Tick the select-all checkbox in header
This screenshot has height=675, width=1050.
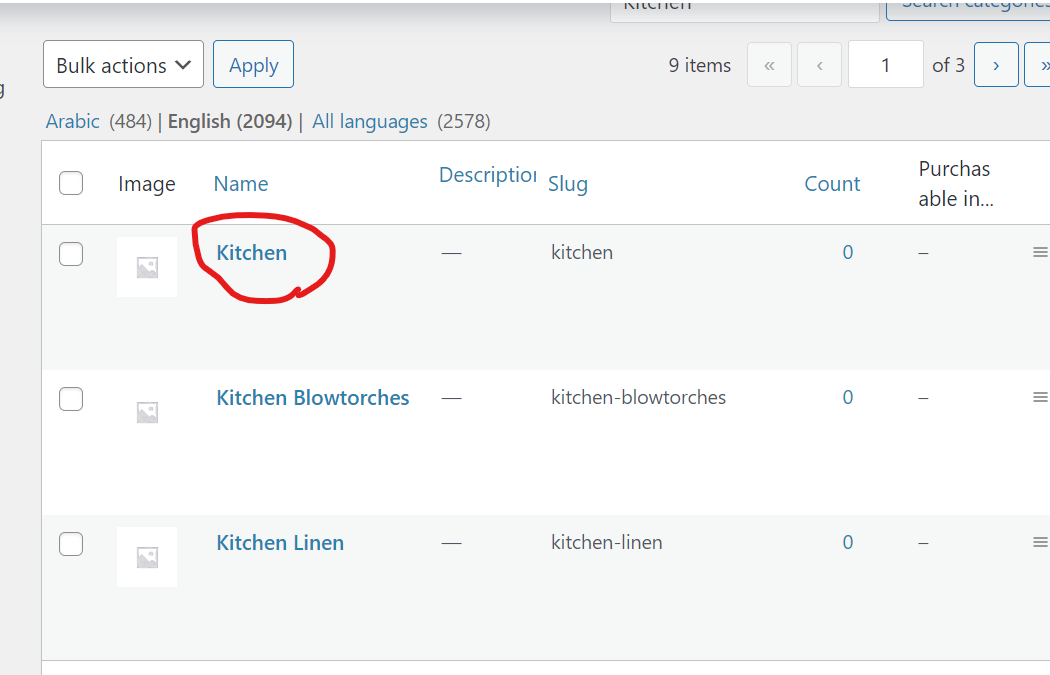click(71, 183)
